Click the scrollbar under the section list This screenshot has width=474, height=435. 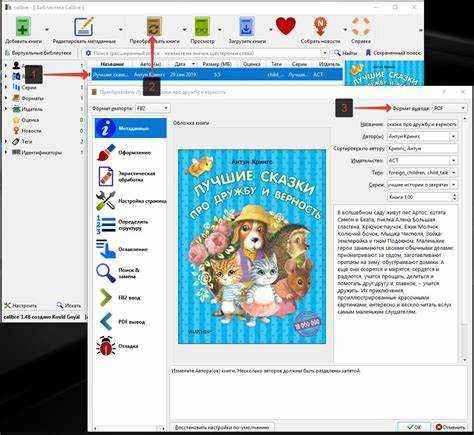pos(130,428)
